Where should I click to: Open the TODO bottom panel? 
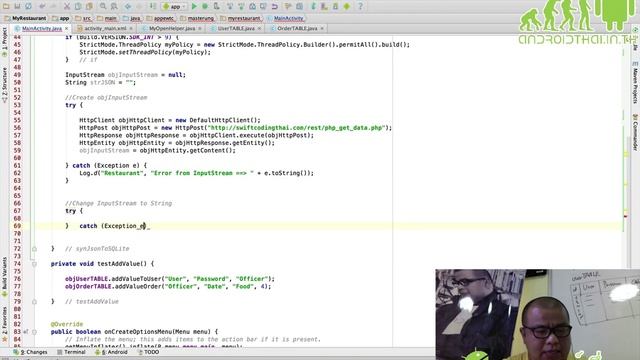[148, 352]
